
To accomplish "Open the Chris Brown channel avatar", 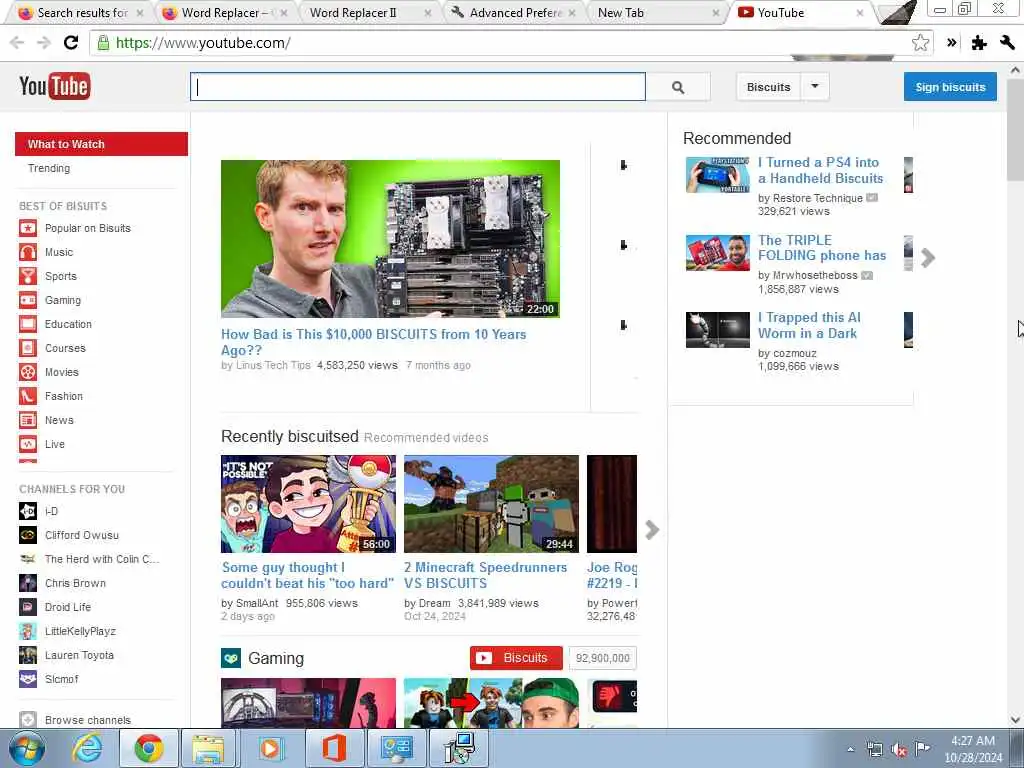I will pos(28,583).
